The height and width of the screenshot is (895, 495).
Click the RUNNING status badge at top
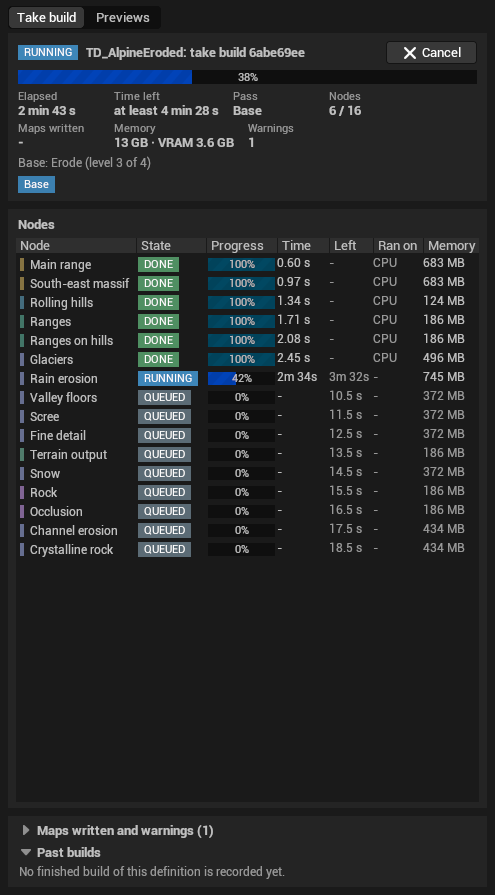coord(48,53)
